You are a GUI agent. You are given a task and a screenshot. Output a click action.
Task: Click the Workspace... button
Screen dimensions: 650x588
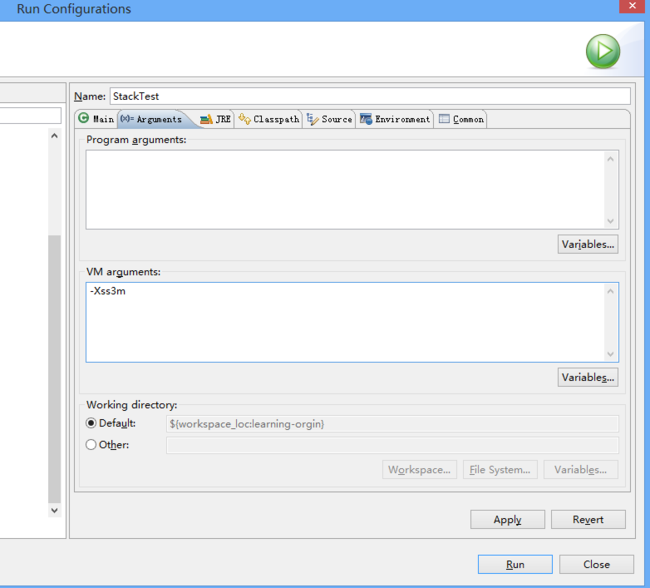tap(419, 469)
